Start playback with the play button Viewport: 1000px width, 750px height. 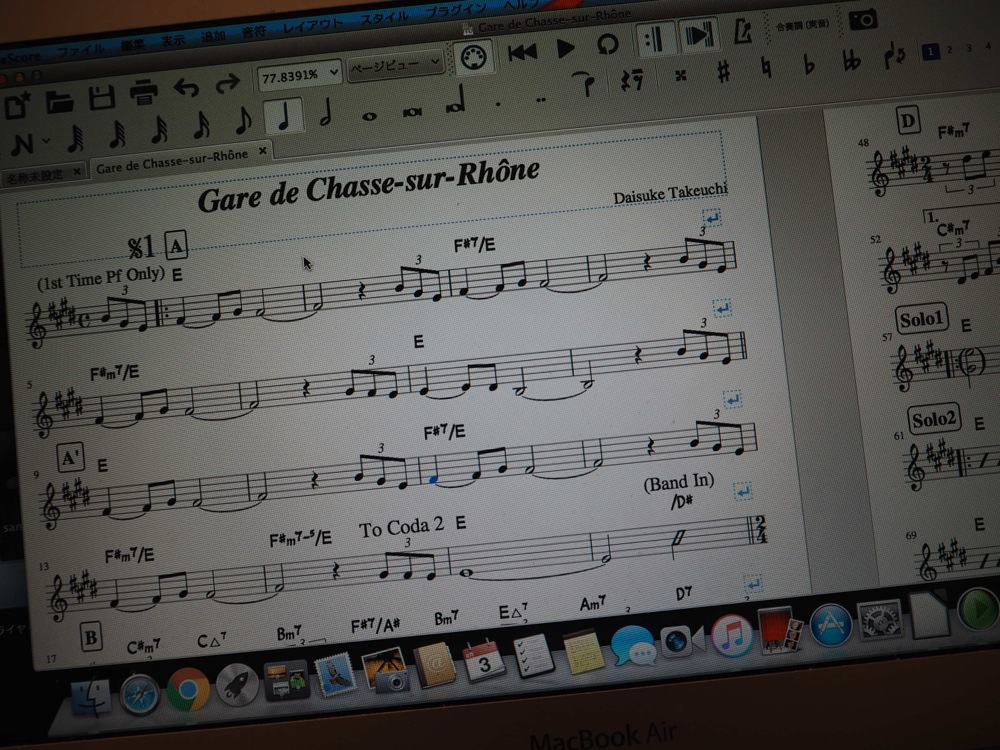(565, 48)
